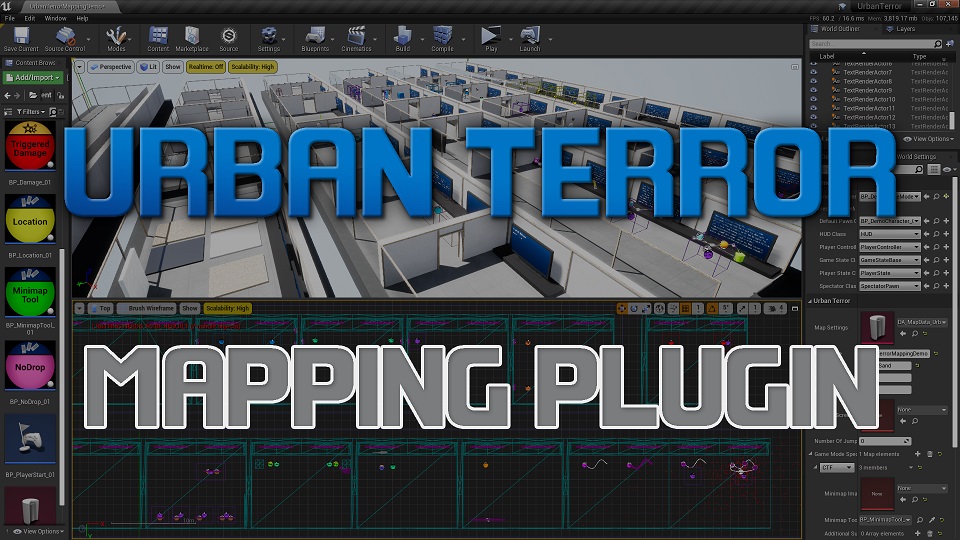This screenshot has height=540, width=960.
Task: Add new Spectator Class blueprint with plus icon
Action: [x=946, y=286]
